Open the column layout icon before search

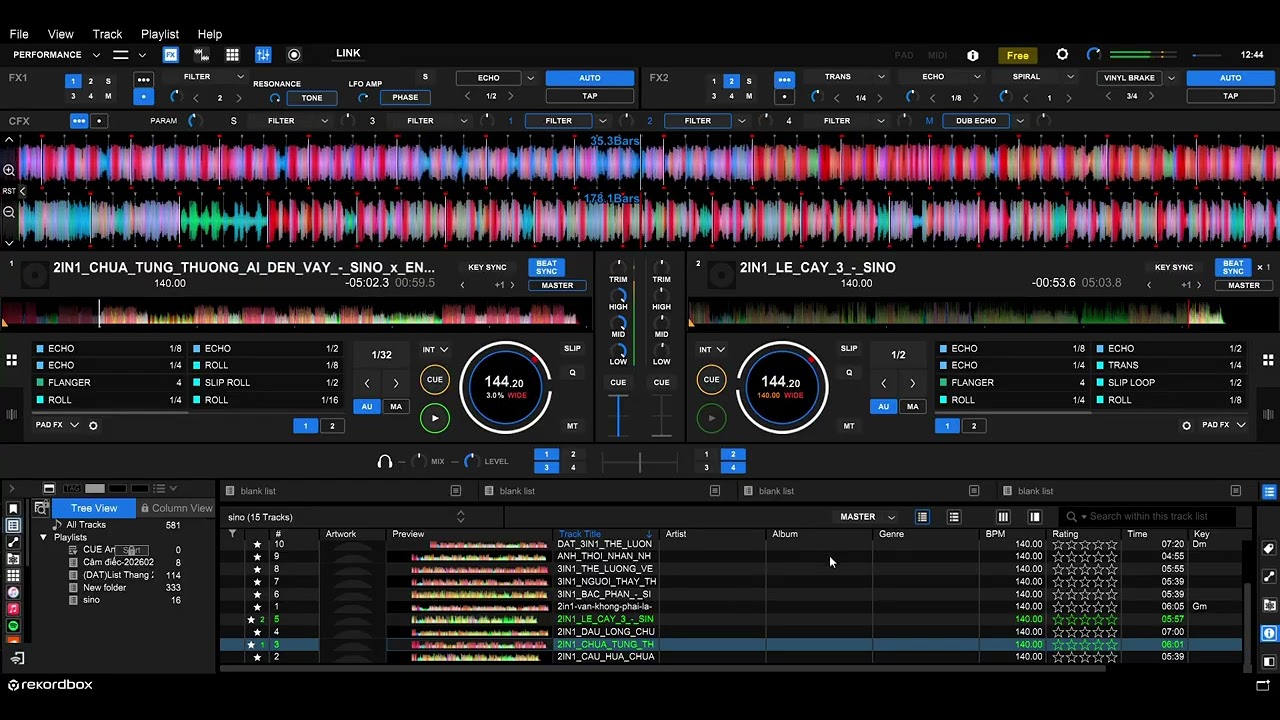1003,517
